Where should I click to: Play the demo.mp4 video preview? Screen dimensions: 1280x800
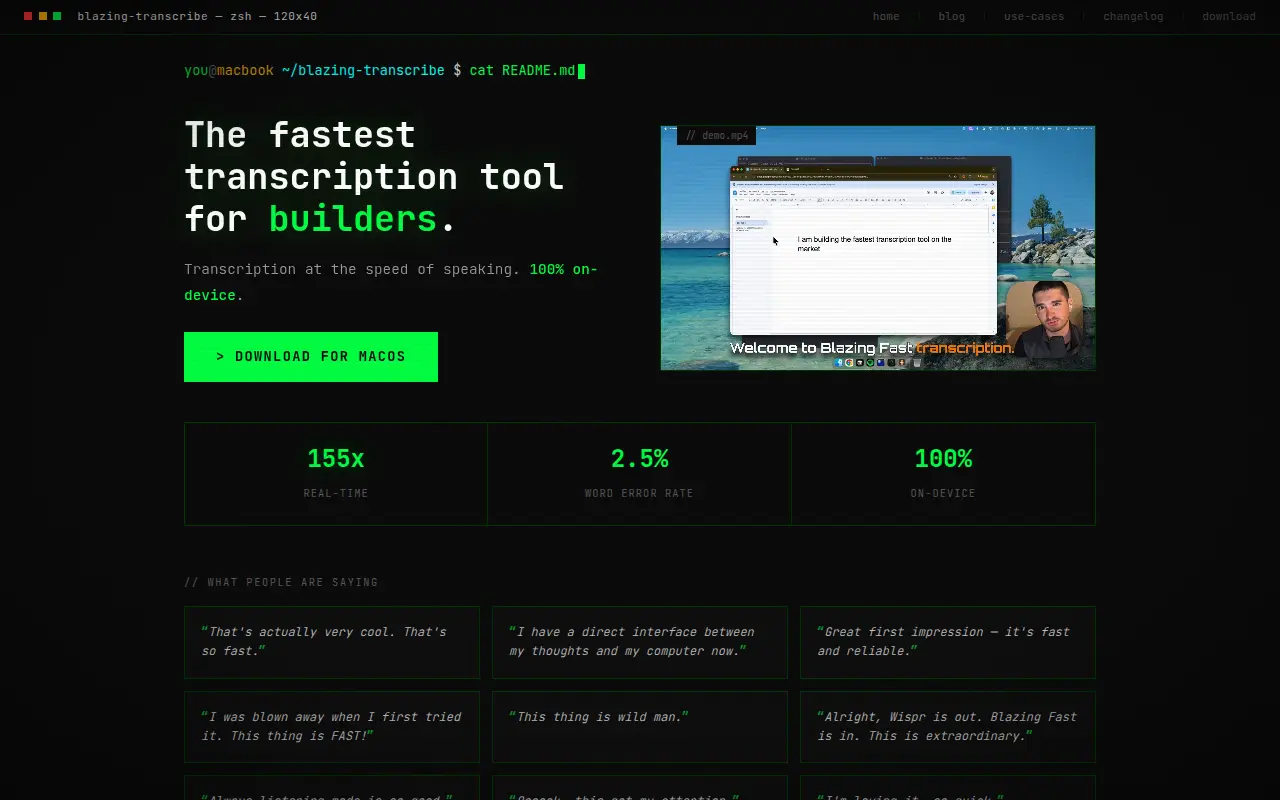pyautogui.click(x=878, y=248)
